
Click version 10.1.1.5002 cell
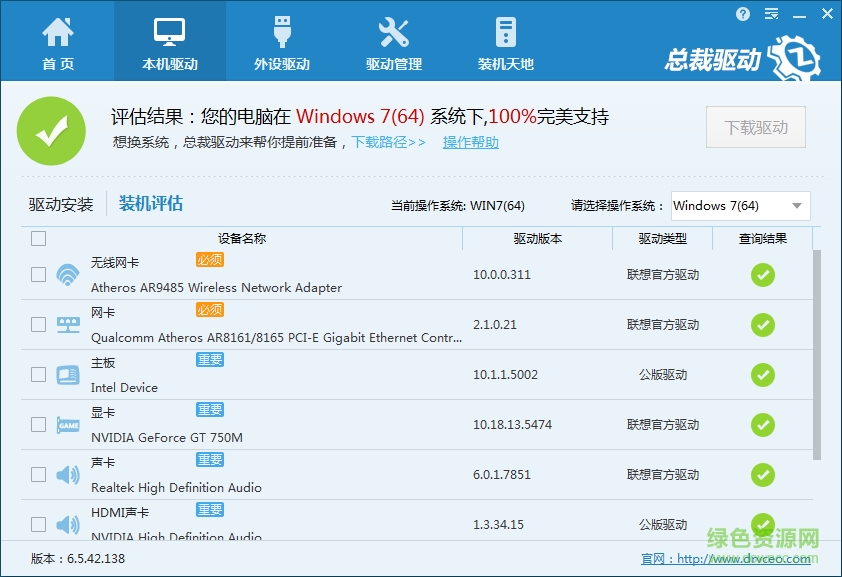coord(505,374)
